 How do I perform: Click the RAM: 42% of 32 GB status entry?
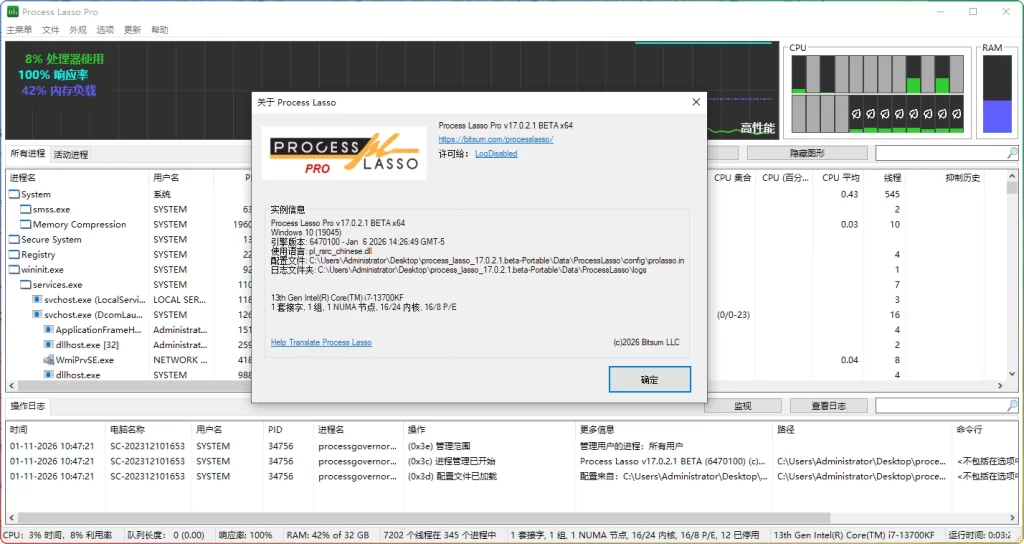(328, 535)
